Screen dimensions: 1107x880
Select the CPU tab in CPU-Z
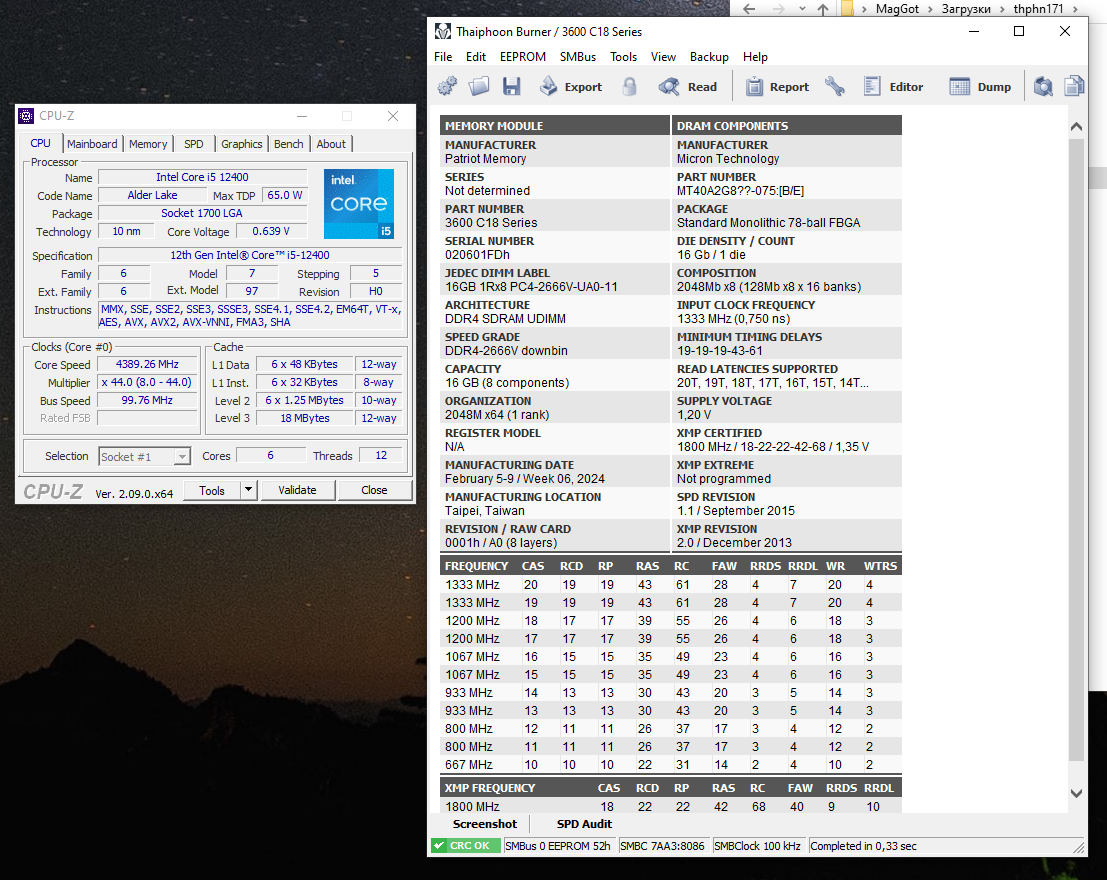coord(40,143)
